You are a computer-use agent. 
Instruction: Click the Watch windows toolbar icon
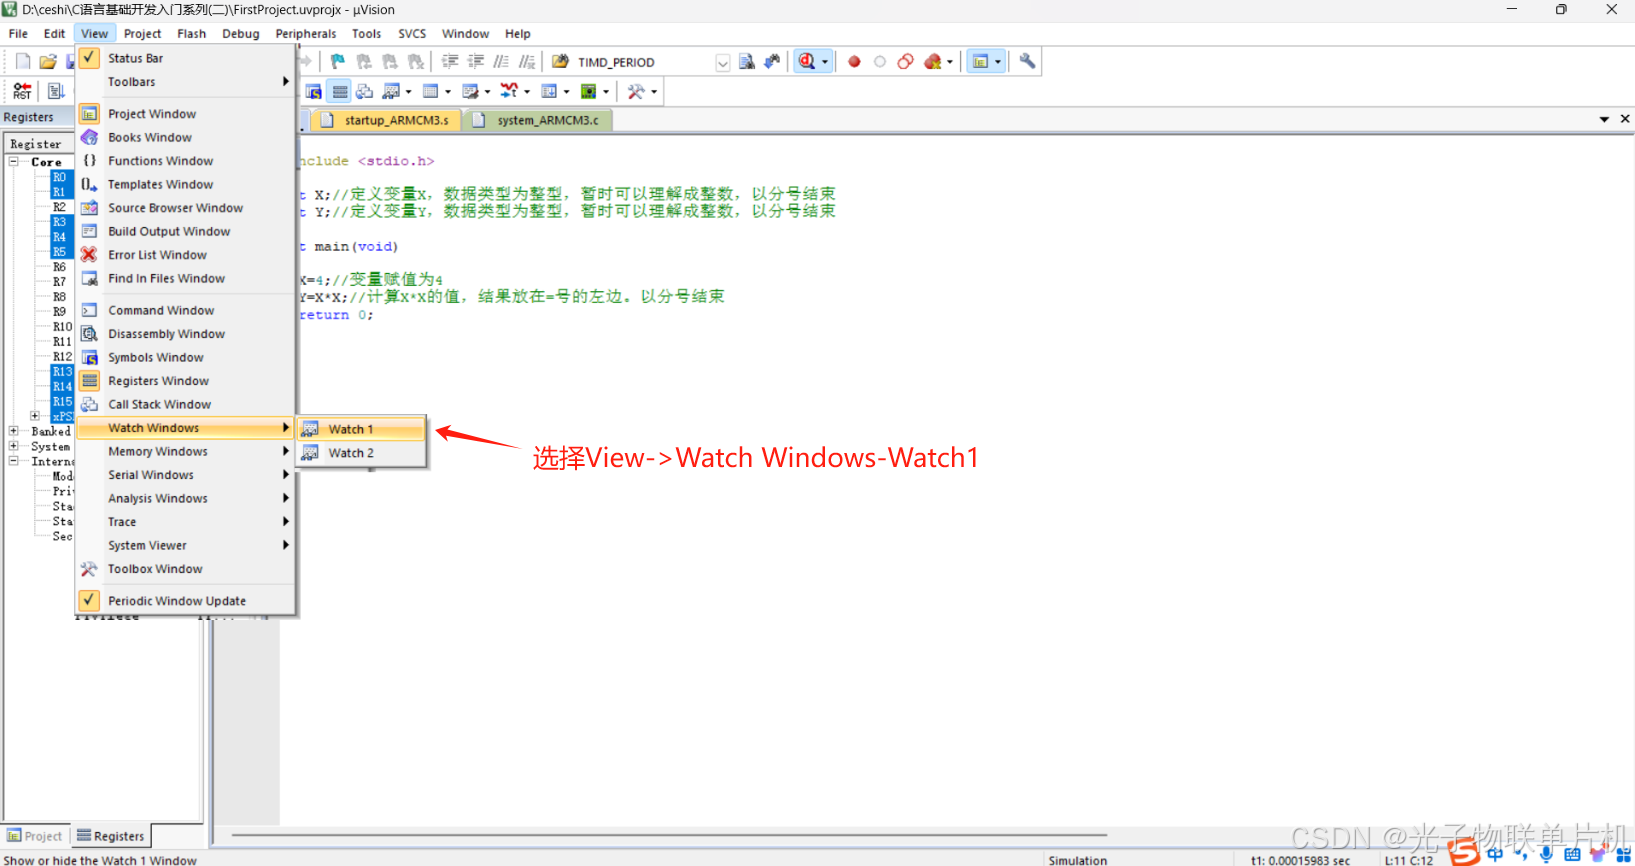click(391, 92)
